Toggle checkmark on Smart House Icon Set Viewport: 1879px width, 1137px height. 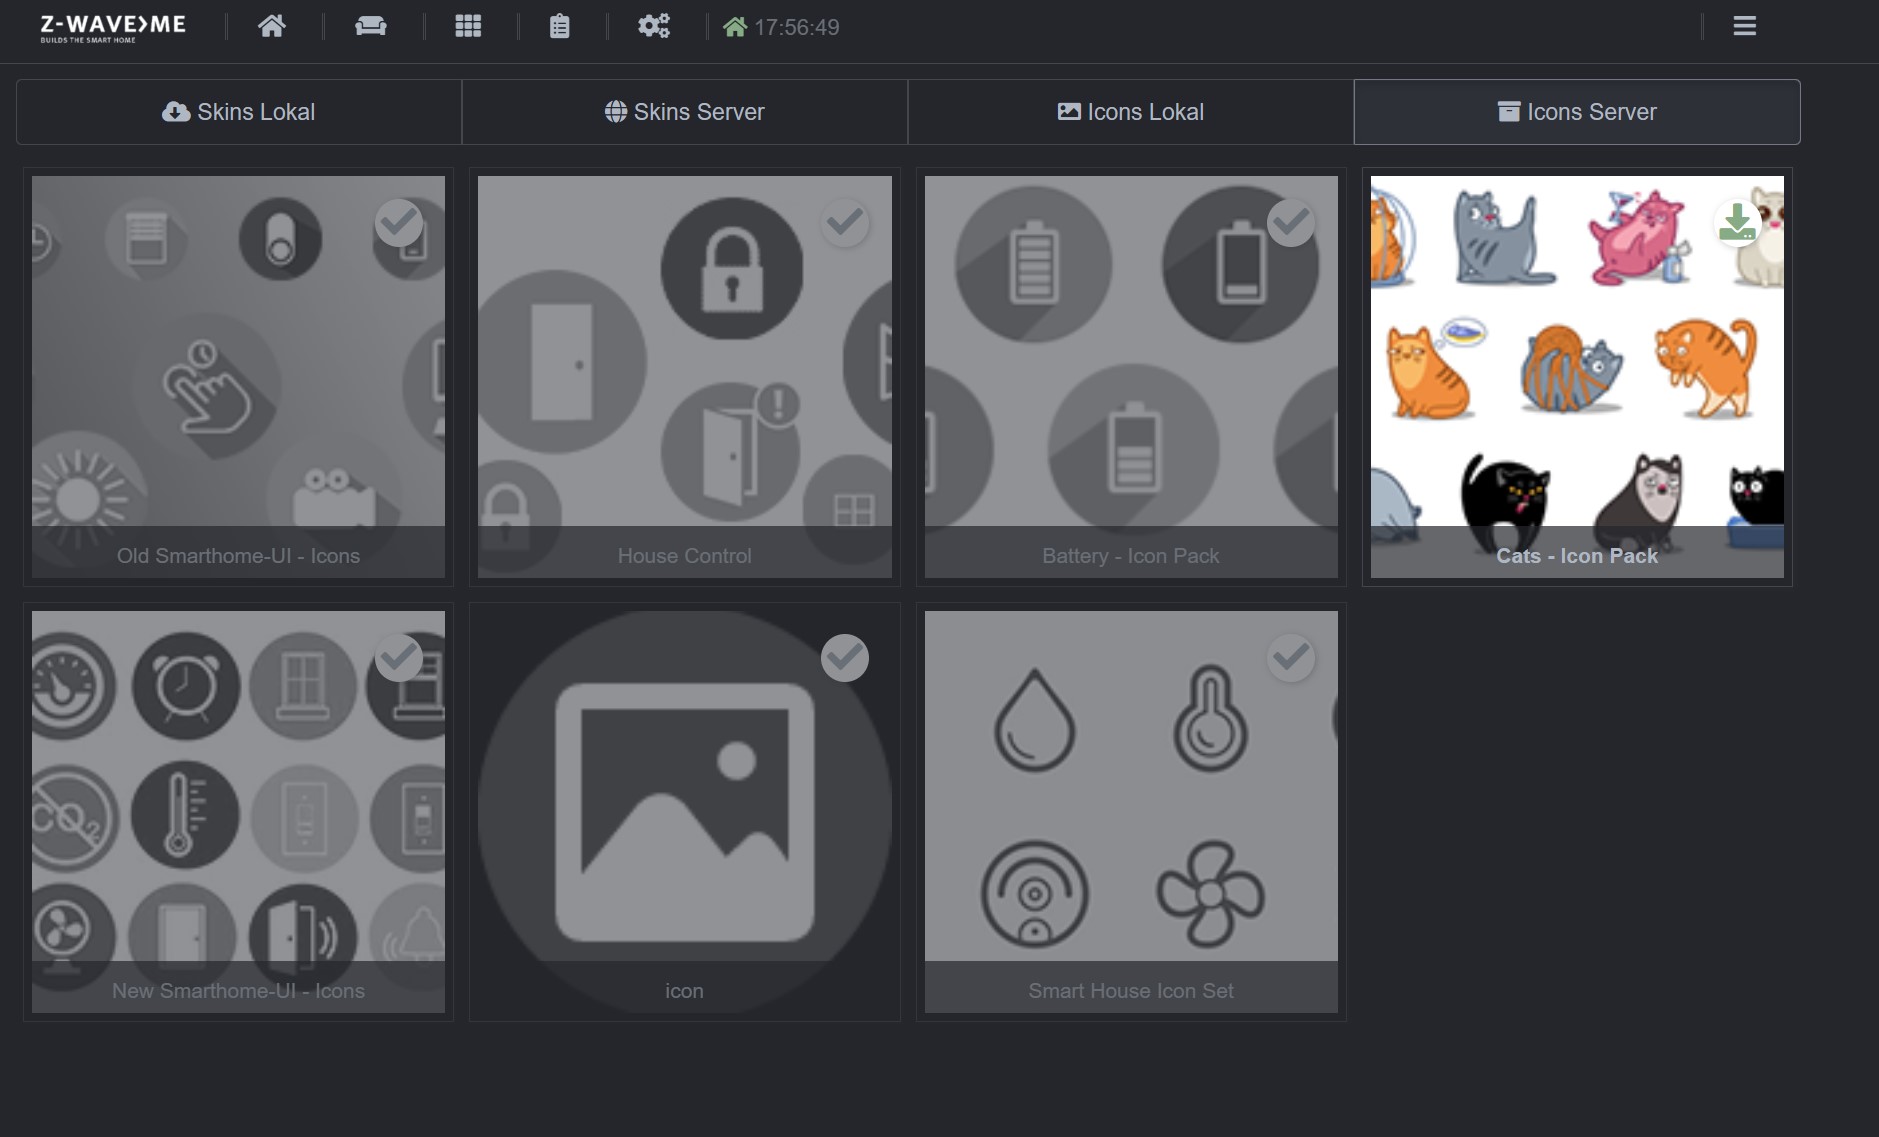(1291, 658)
